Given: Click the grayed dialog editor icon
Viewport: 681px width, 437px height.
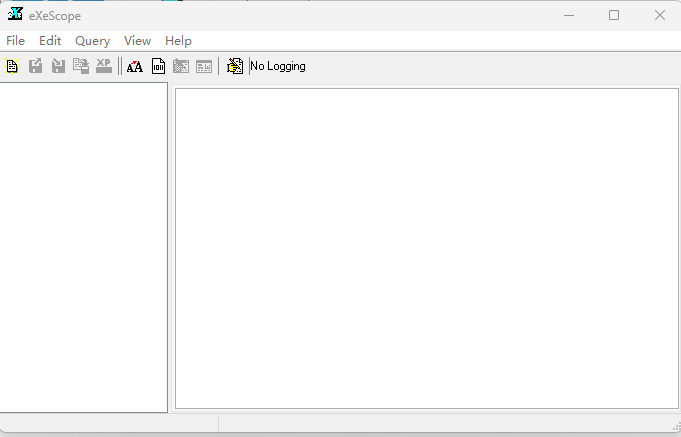Looking at the screenshot, I should tap(204, 66).
